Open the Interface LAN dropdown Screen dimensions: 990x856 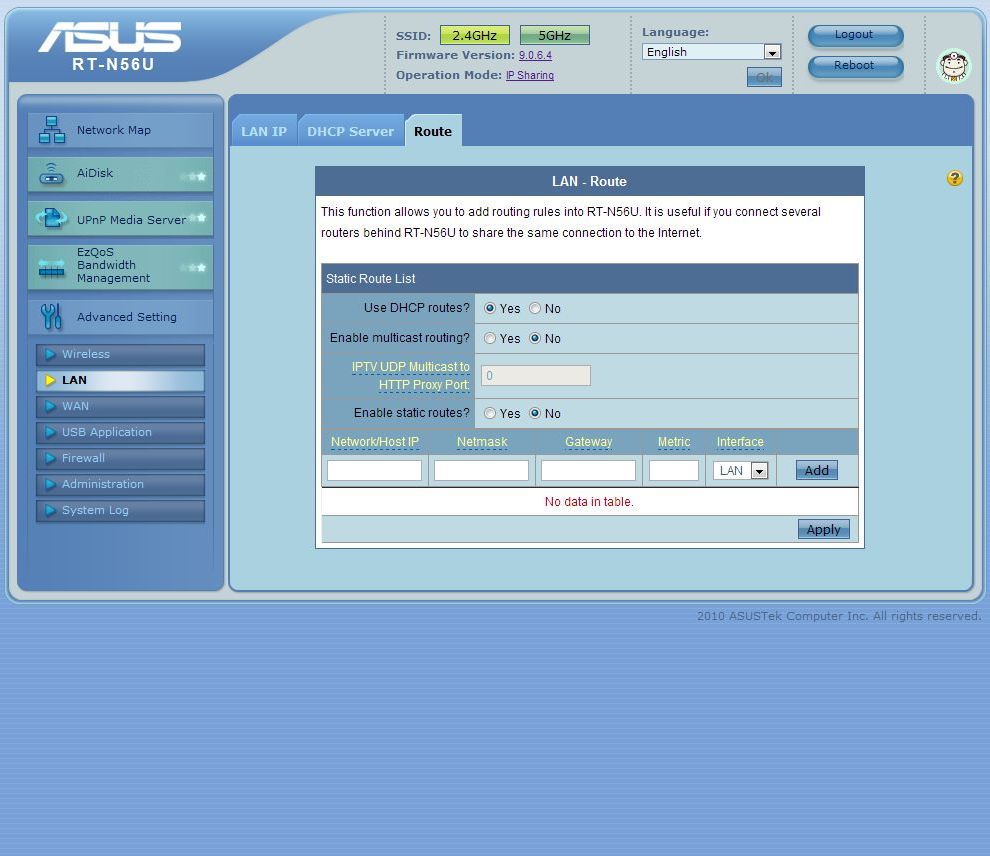pos(759,471)
